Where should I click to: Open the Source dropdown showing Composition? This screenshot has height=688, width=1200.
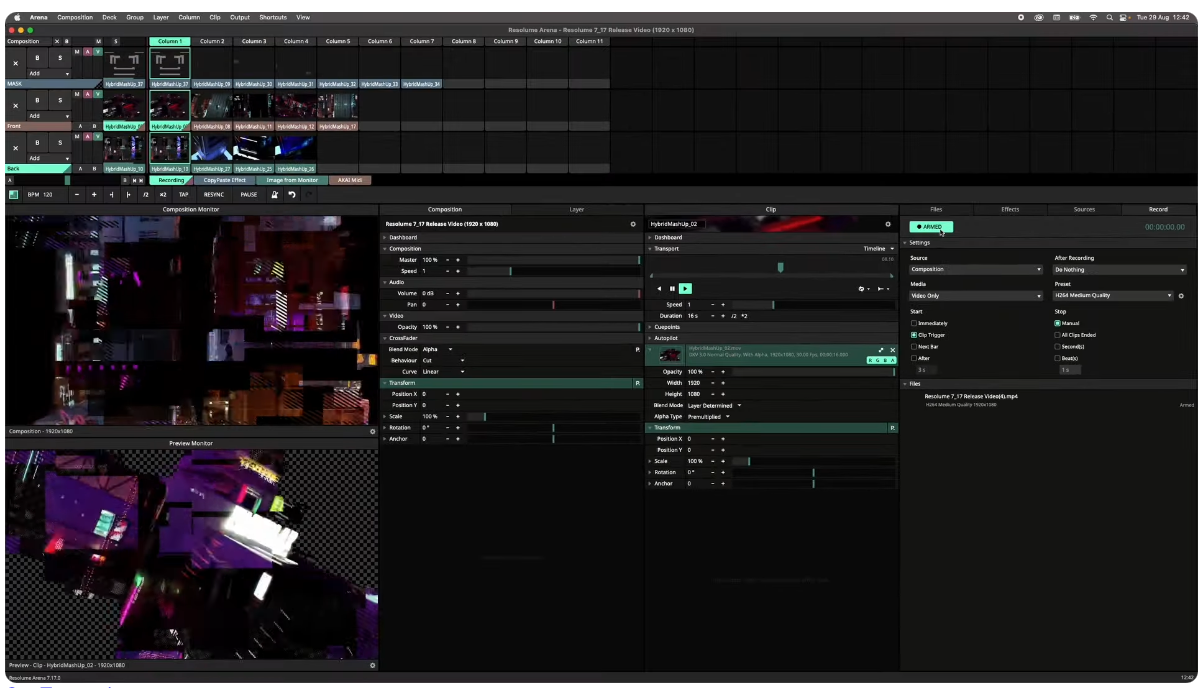[x=975, y=269]
